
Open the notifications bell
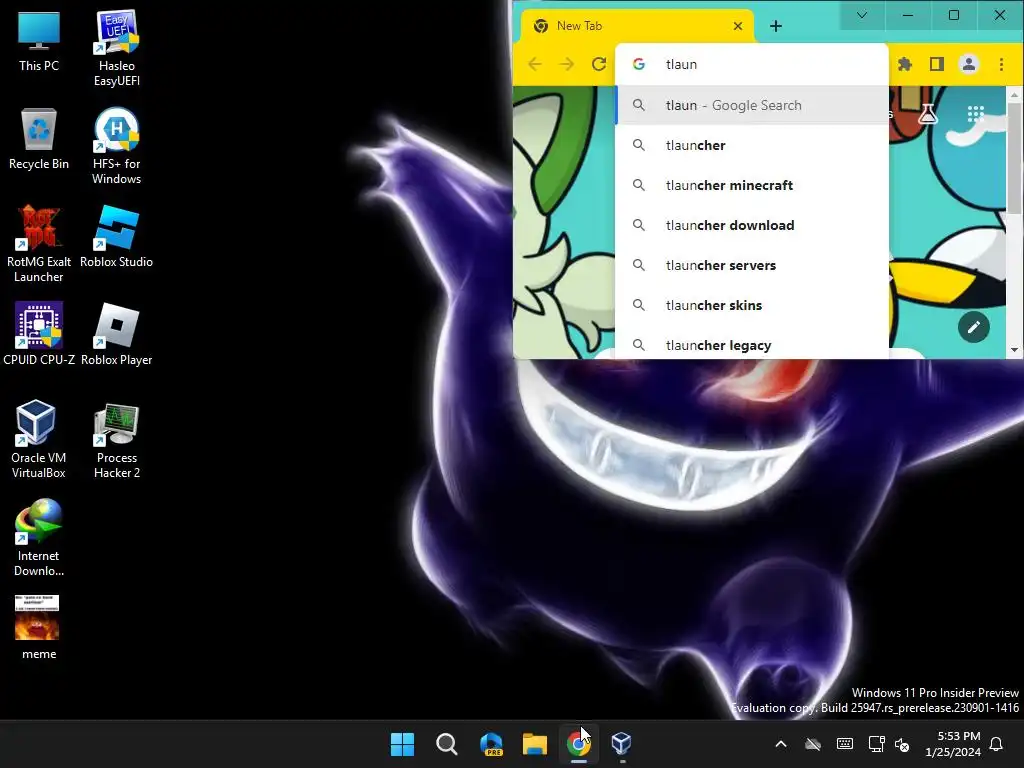(x=997, y=744)
